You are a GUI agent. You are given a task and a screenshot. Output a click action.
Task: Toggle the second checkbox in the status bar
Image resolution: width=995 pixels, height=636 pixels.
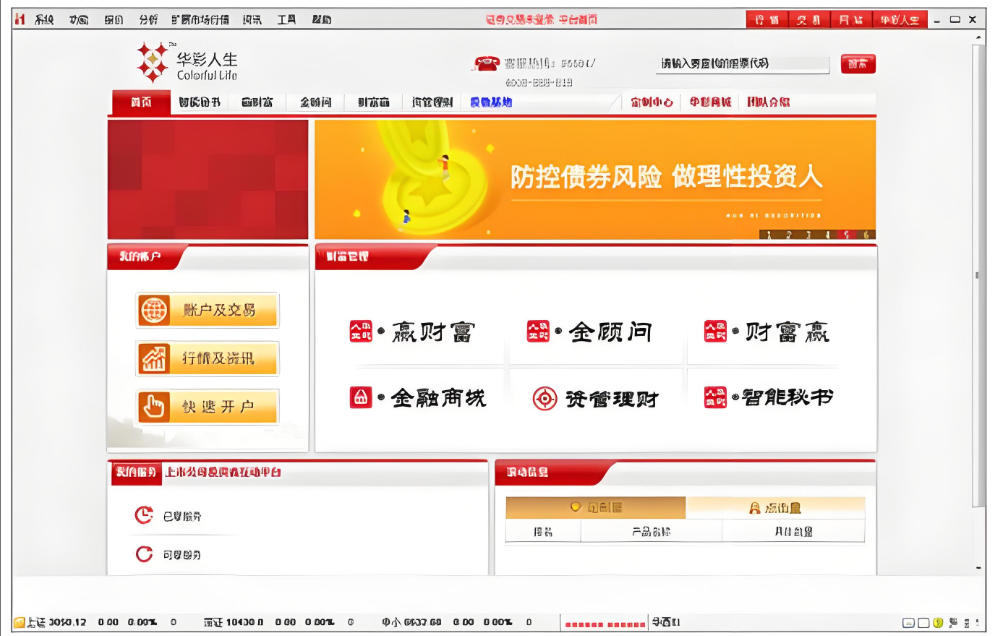[x=923, y=622]
